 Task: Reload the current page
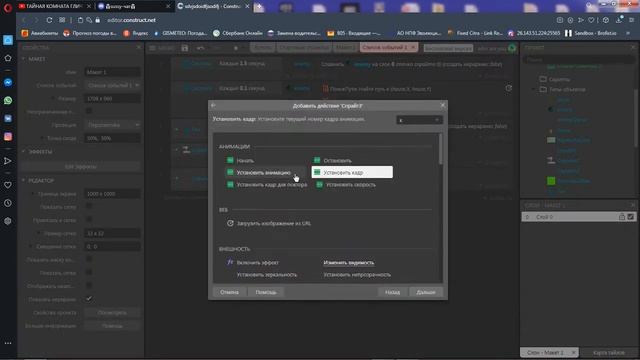(49, 20)
